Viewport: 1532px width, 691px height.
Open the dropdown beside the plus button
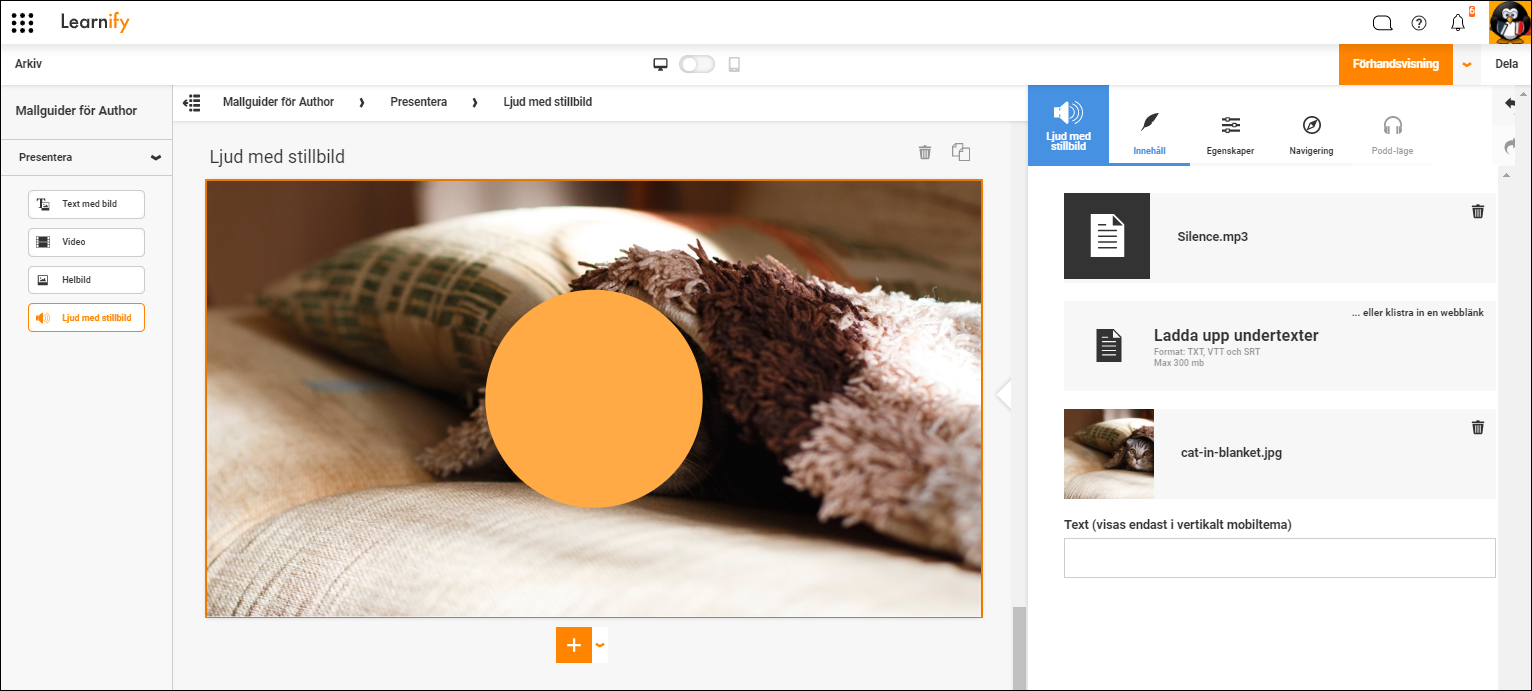click(600, 645)
